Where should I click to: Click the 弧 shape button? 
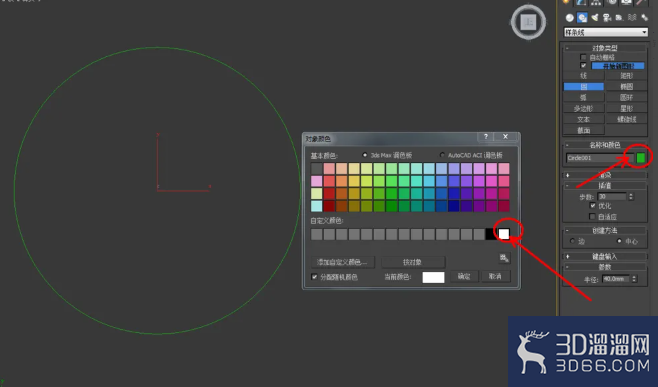(584, 97)
